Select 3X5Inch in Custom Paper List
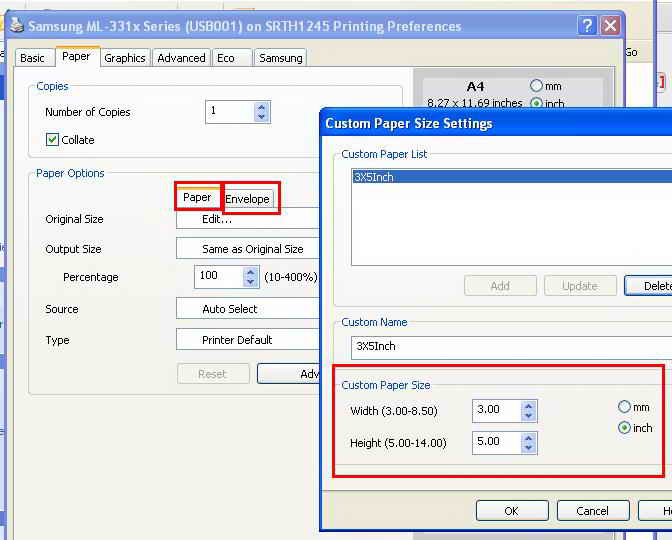 pos(512,177)
